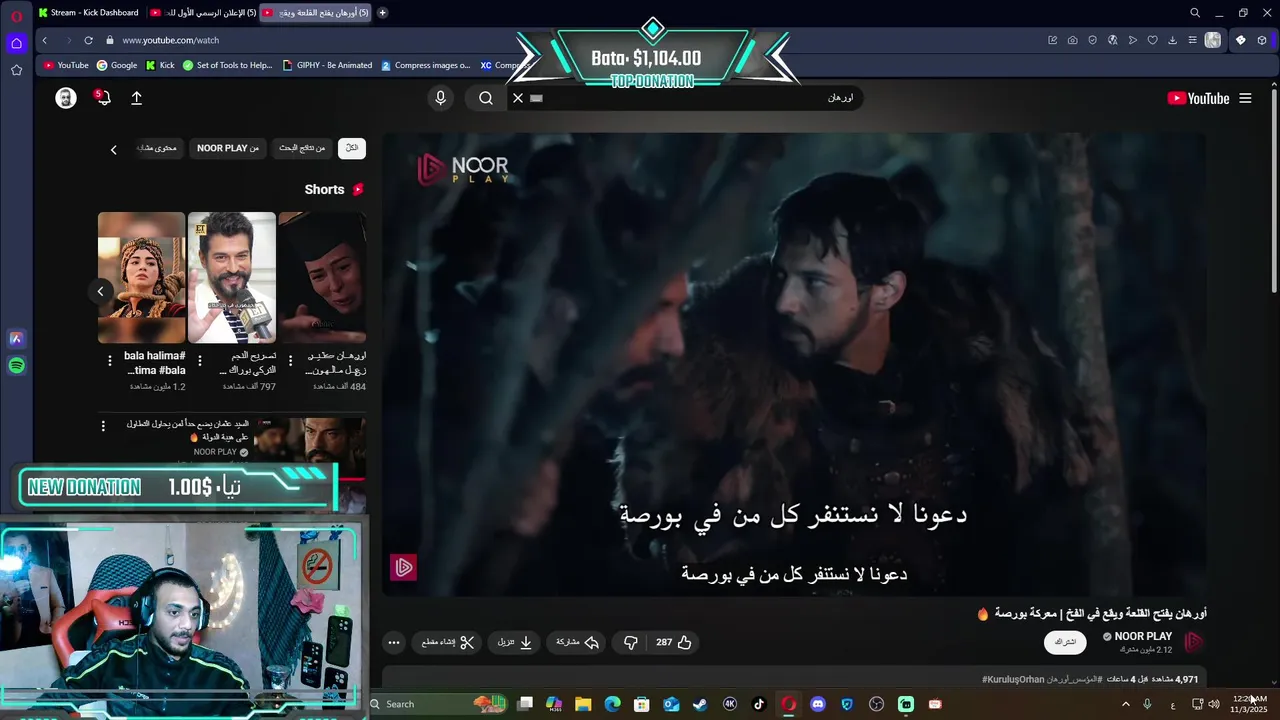The image size is (1280, 720).
Task: Open Opera sidebar bookmarks star
Action: click(x=16, y=70)
